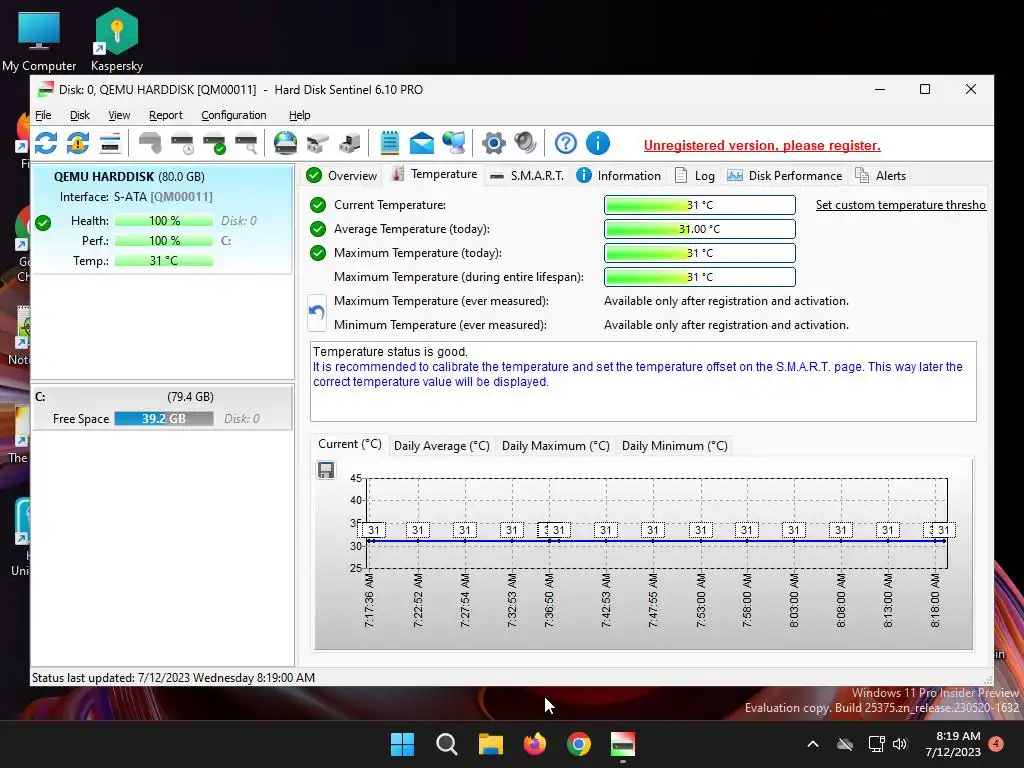
Task: Click the Health 100 % bar
Action: 164,221
